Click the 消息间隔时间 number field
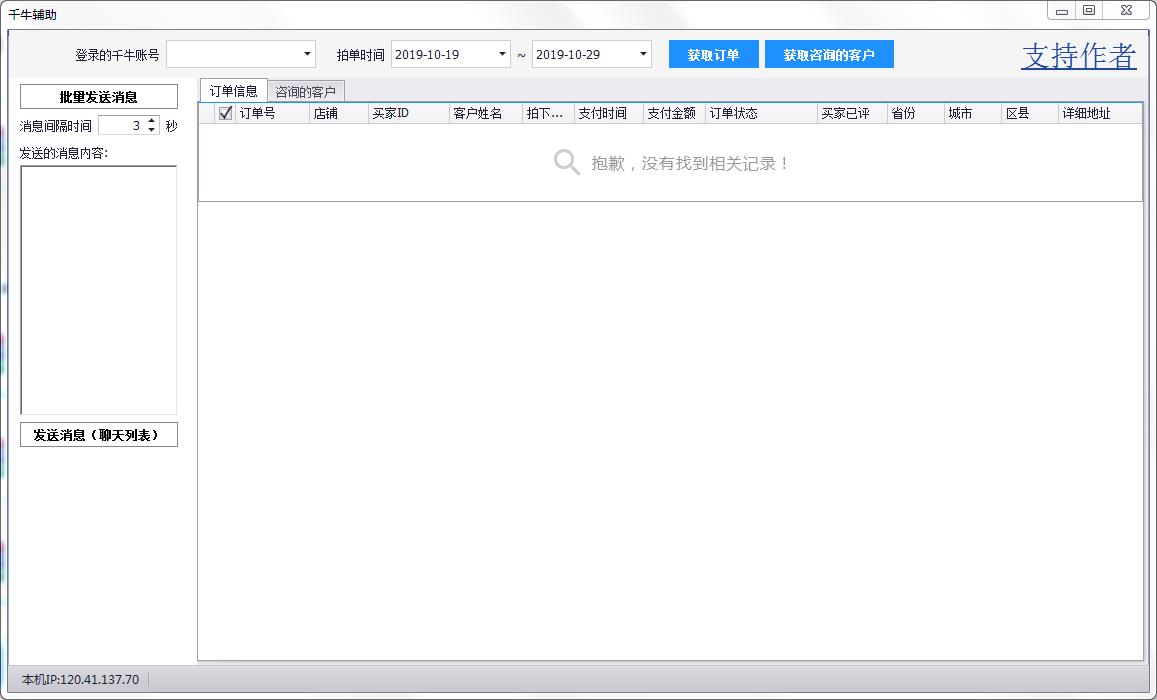 point(122,126)
